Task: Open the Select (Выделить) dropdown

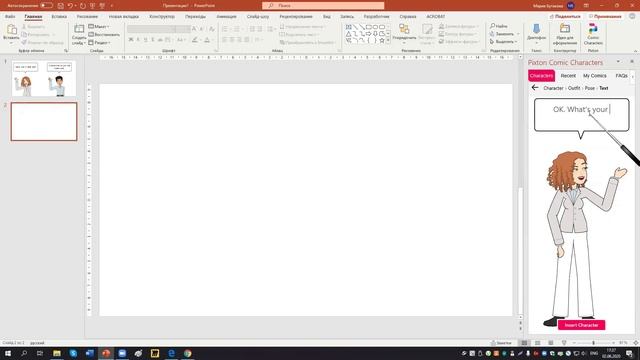Action: 504,42
